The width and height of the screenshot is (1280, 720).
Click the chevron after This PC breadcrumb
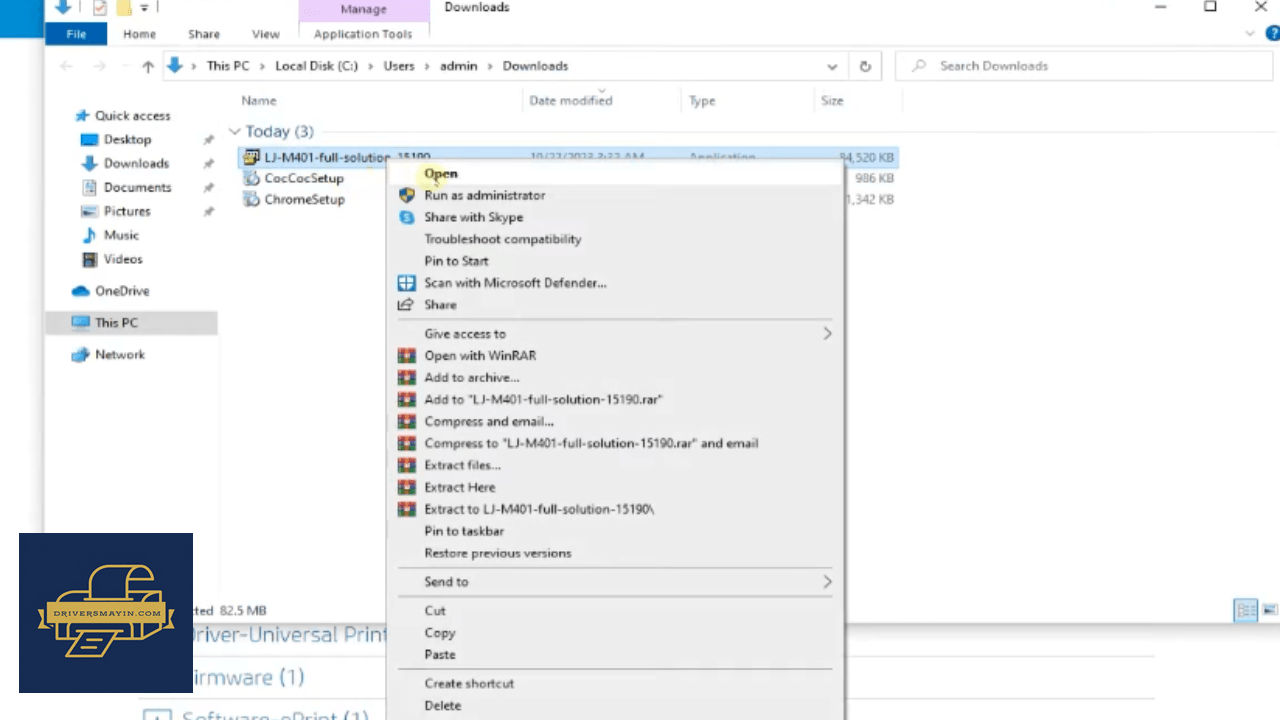pos(263,66)
